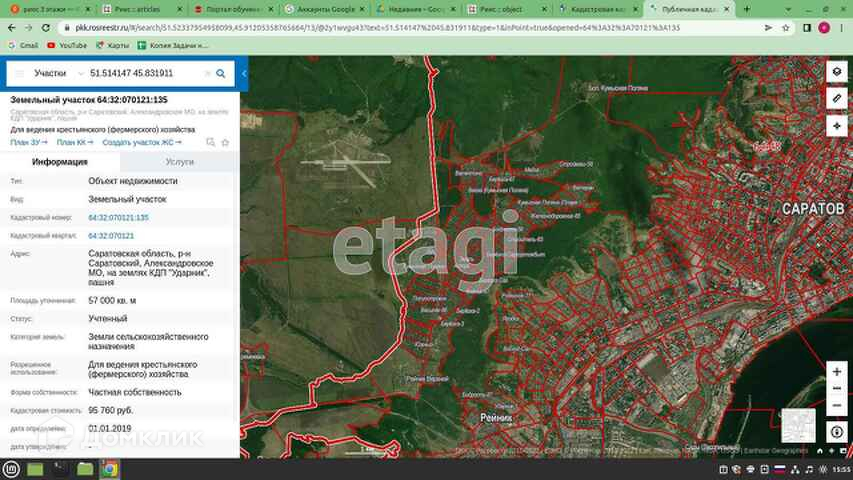Open the Копия Задачи bookmark

coord(172,46)
